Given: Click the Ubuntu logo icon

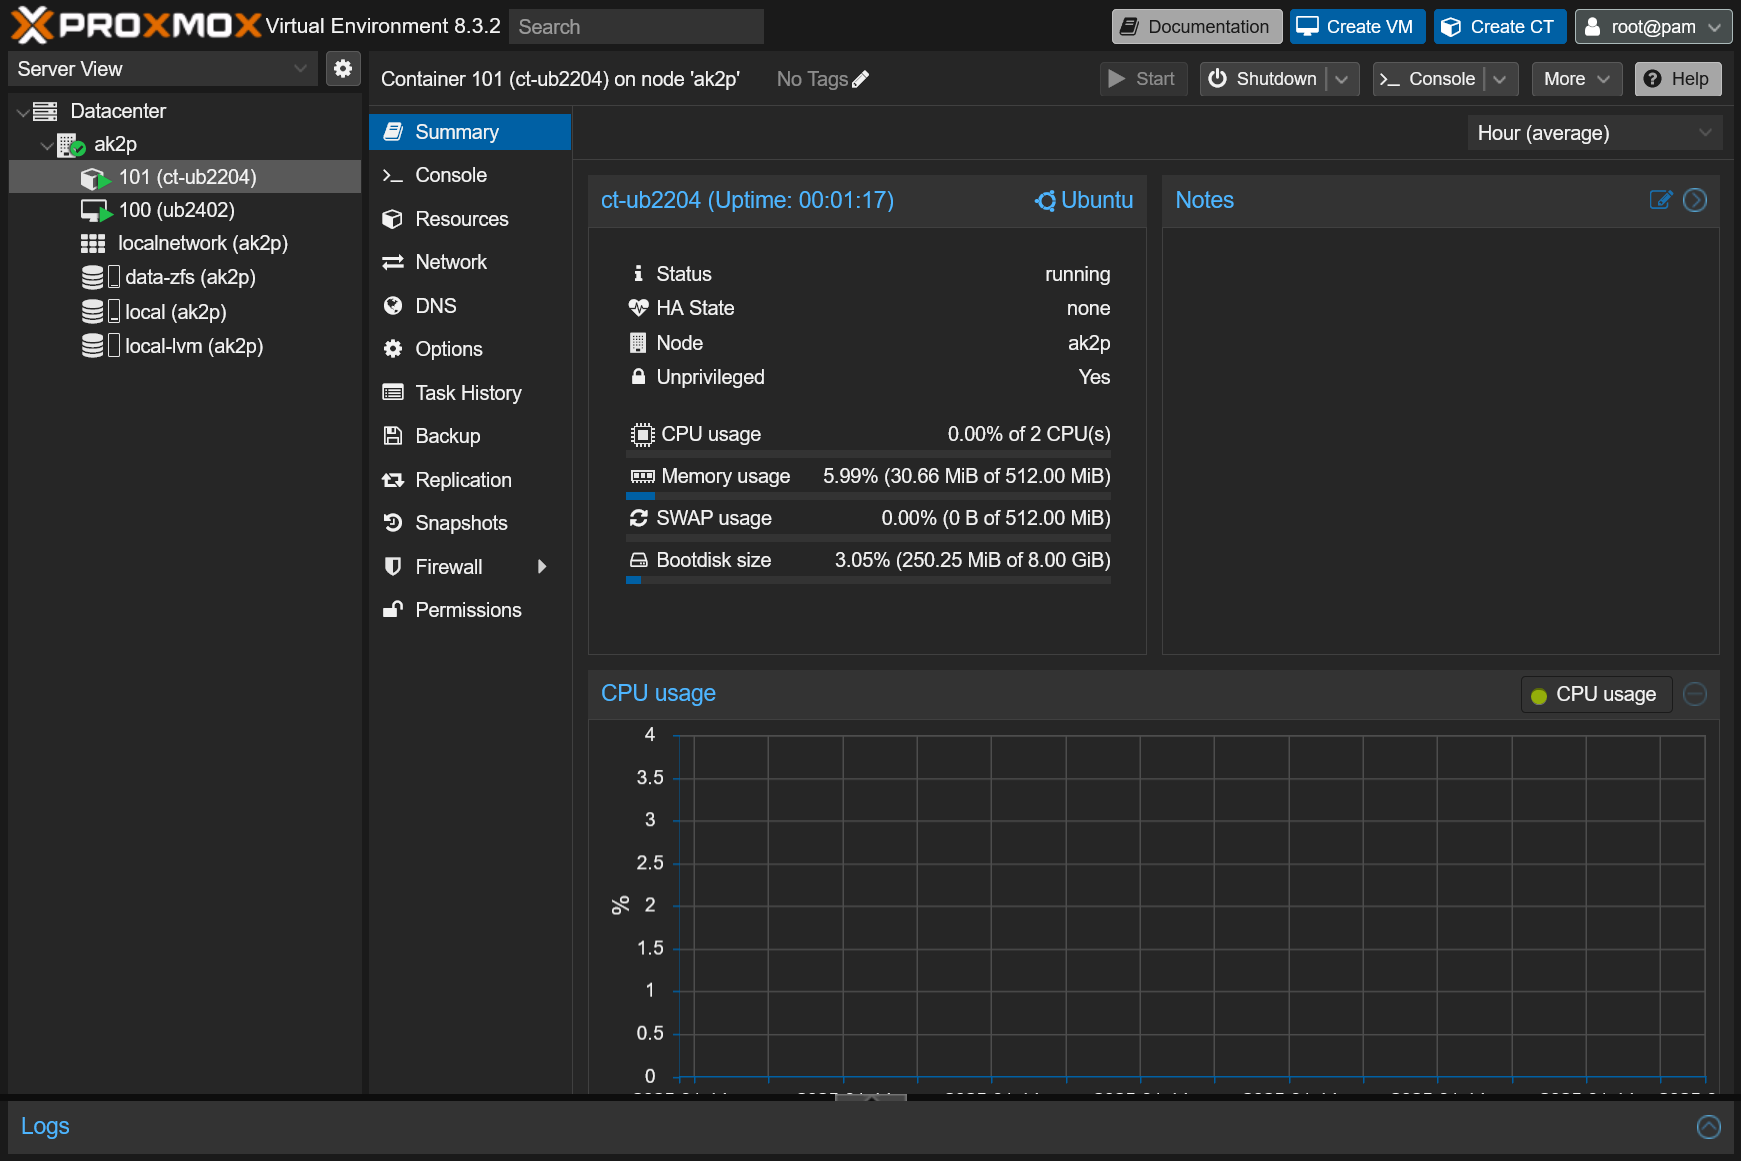Looking at the screenshot, I should coord(1046,201).
